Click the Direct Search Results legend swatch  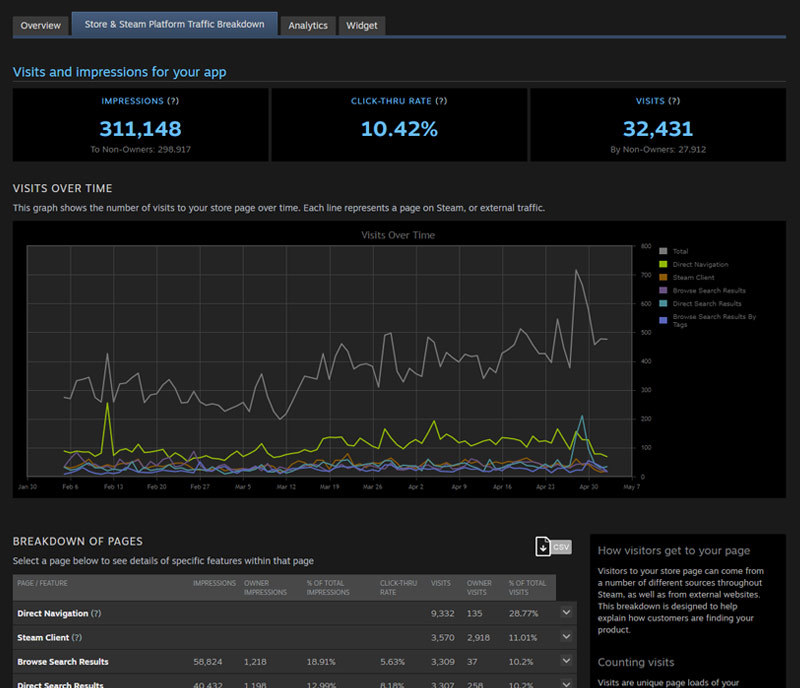[665, 303]
